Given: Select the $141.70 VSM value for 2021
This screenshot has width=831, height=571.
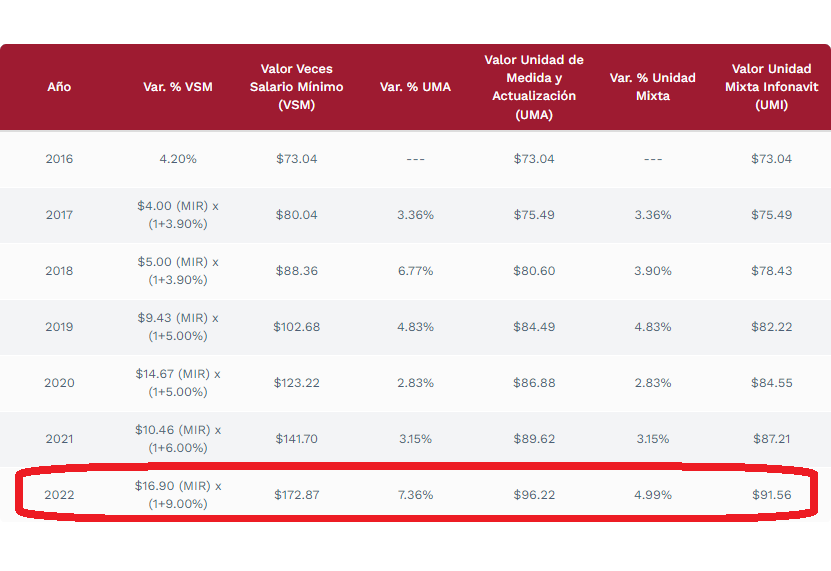Looking at the screenshot, I should [x=296, y=439].
